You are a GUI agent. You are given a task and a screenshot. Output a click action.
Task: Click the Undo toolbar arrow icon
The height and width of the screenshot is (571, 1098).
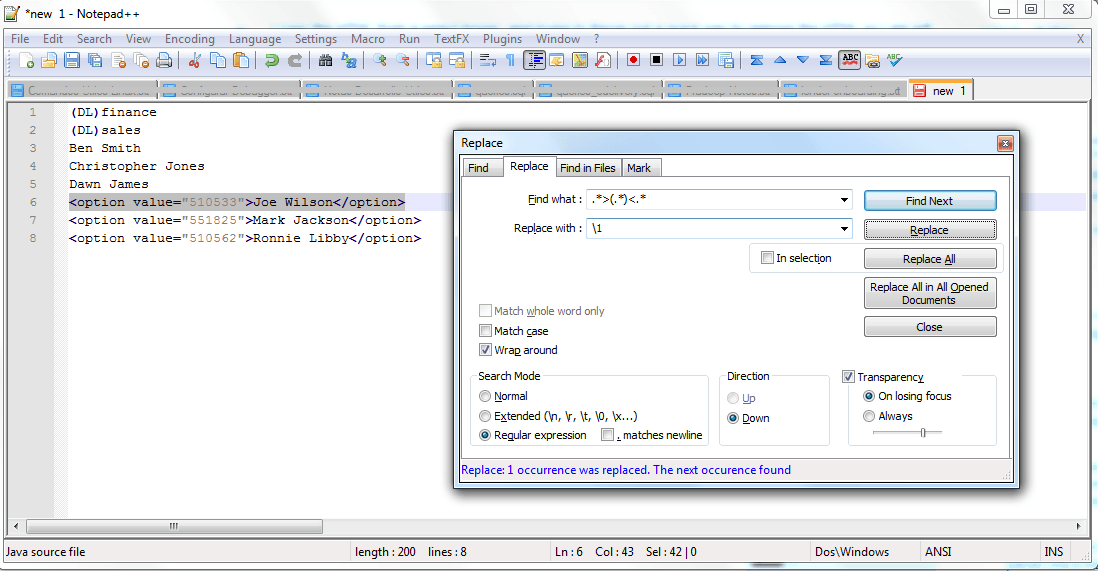[272, 60]
